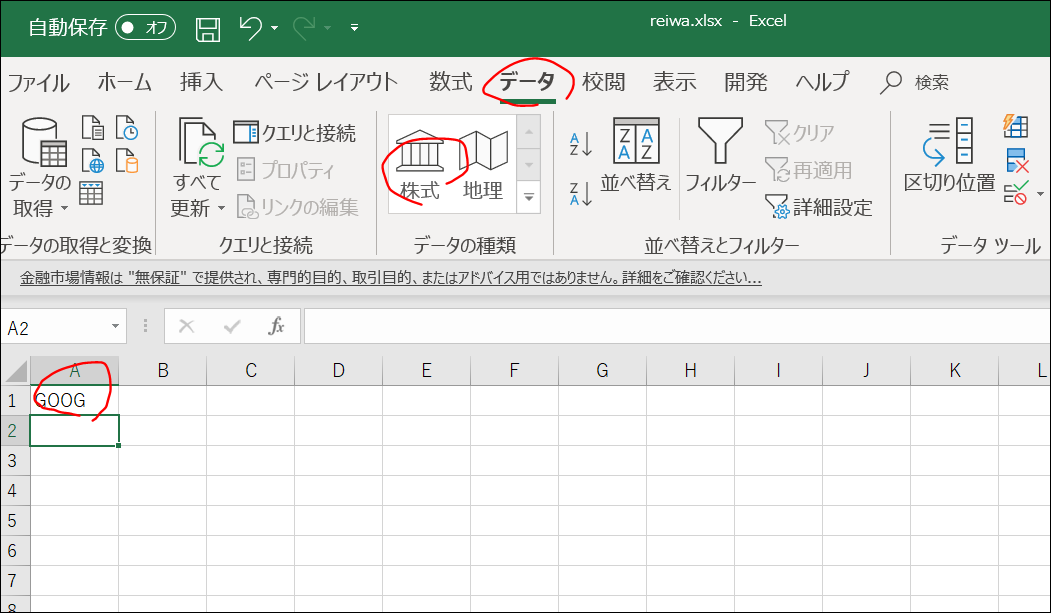Choose the 株式 stocks data type
1051x613 pixels.
(x=420, y=165)
